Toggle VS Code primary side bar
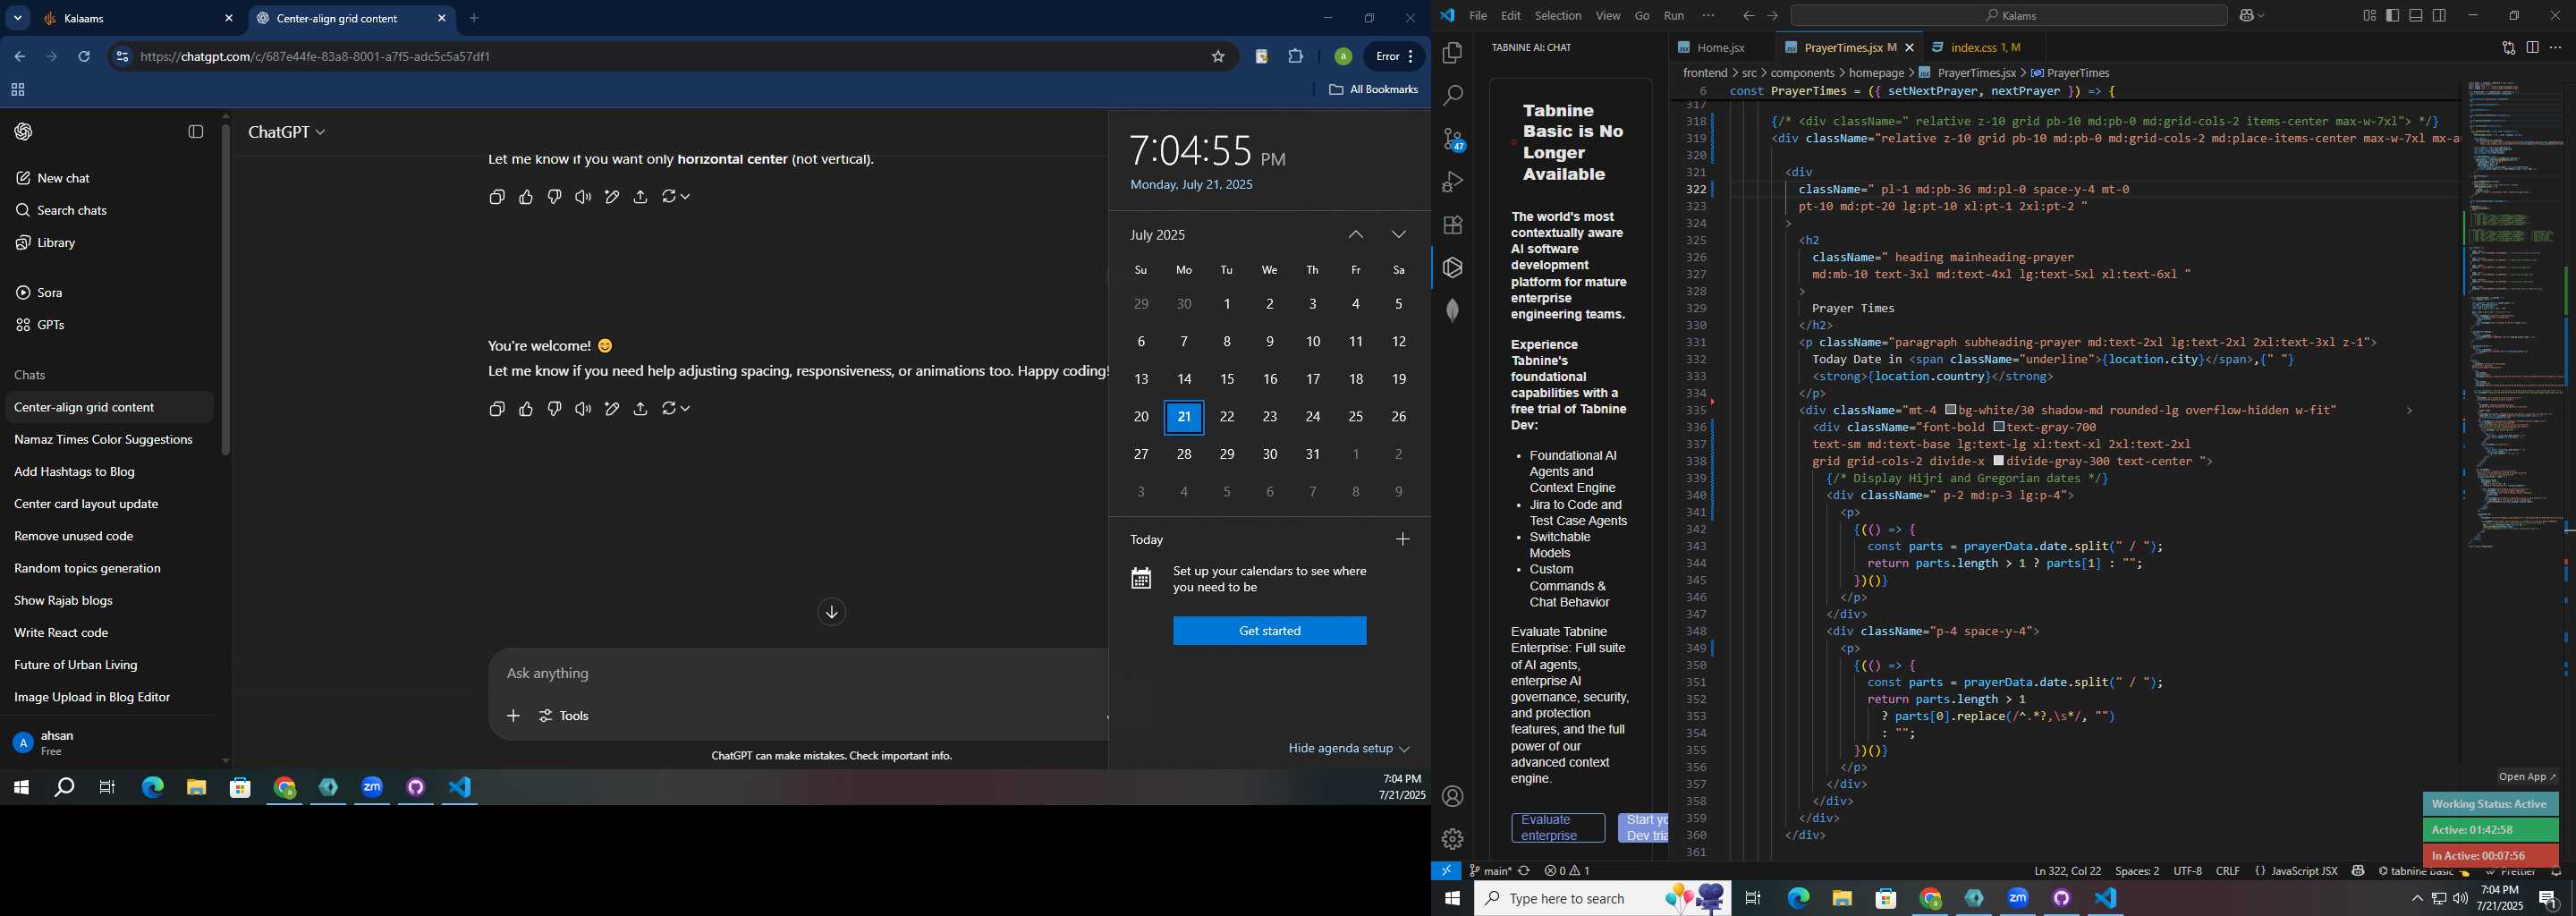Image resolution: width=2576 pixels, height=916 pixels. 2392,16
